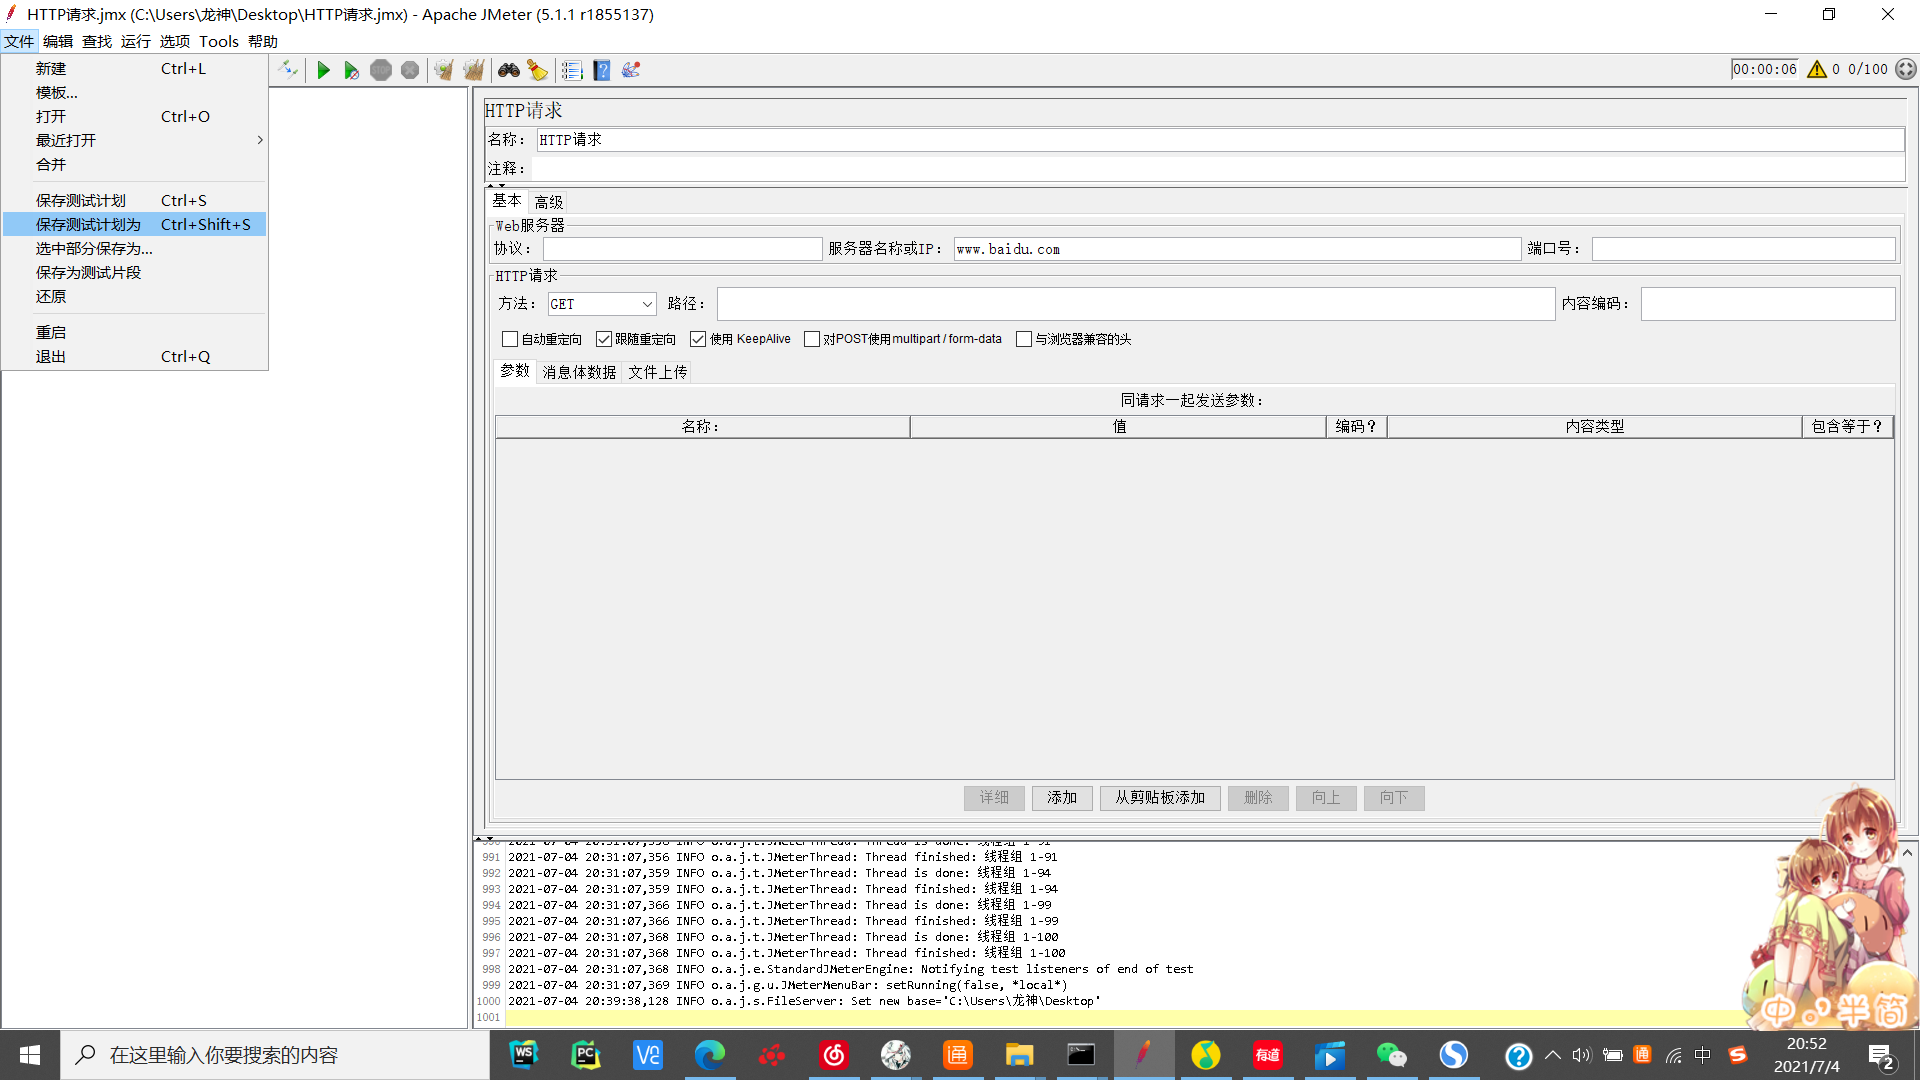Open the GET method dropdown
Image resolution: width=1920 pixels, height=1080 pixels.
(602, 304)
